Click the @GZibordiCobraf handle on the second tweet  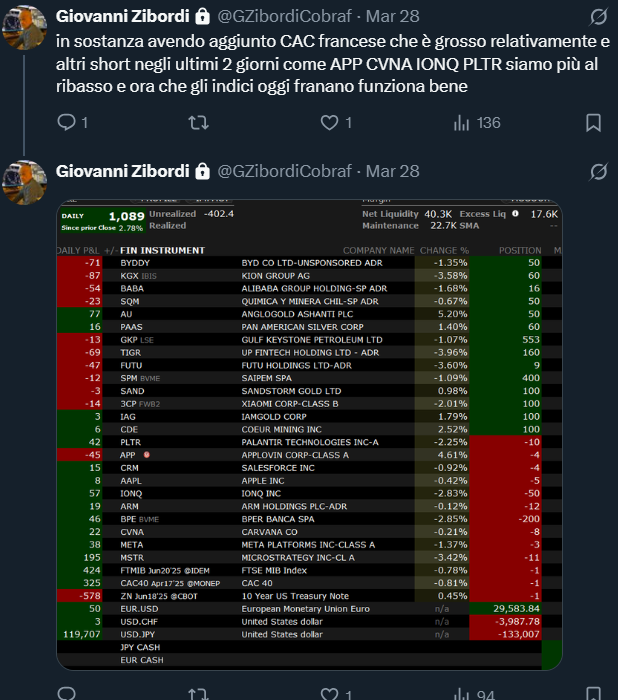pos(280,172)
